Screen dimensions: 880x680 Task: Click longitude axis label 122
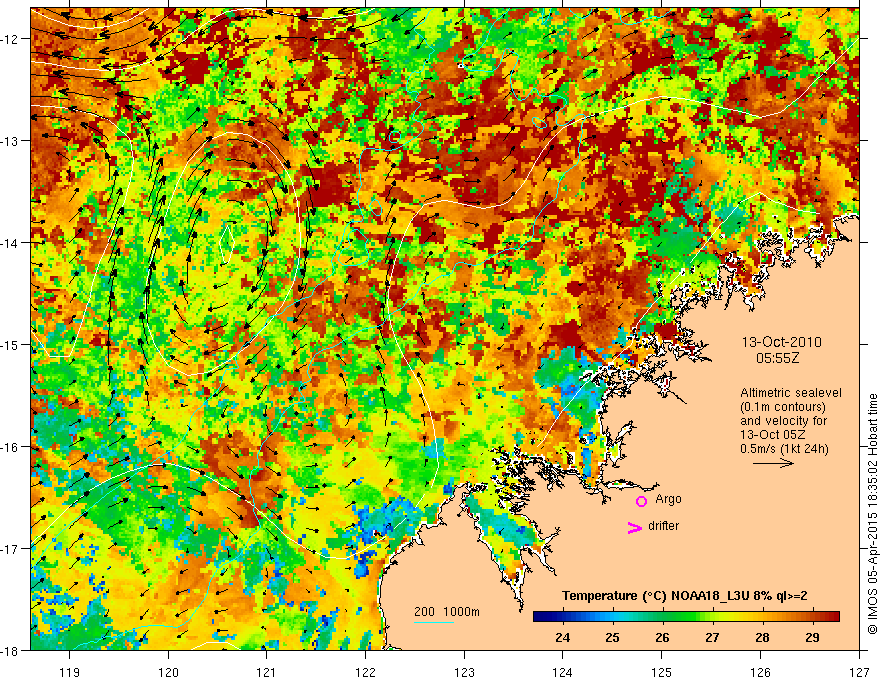(x=365, y=672)
